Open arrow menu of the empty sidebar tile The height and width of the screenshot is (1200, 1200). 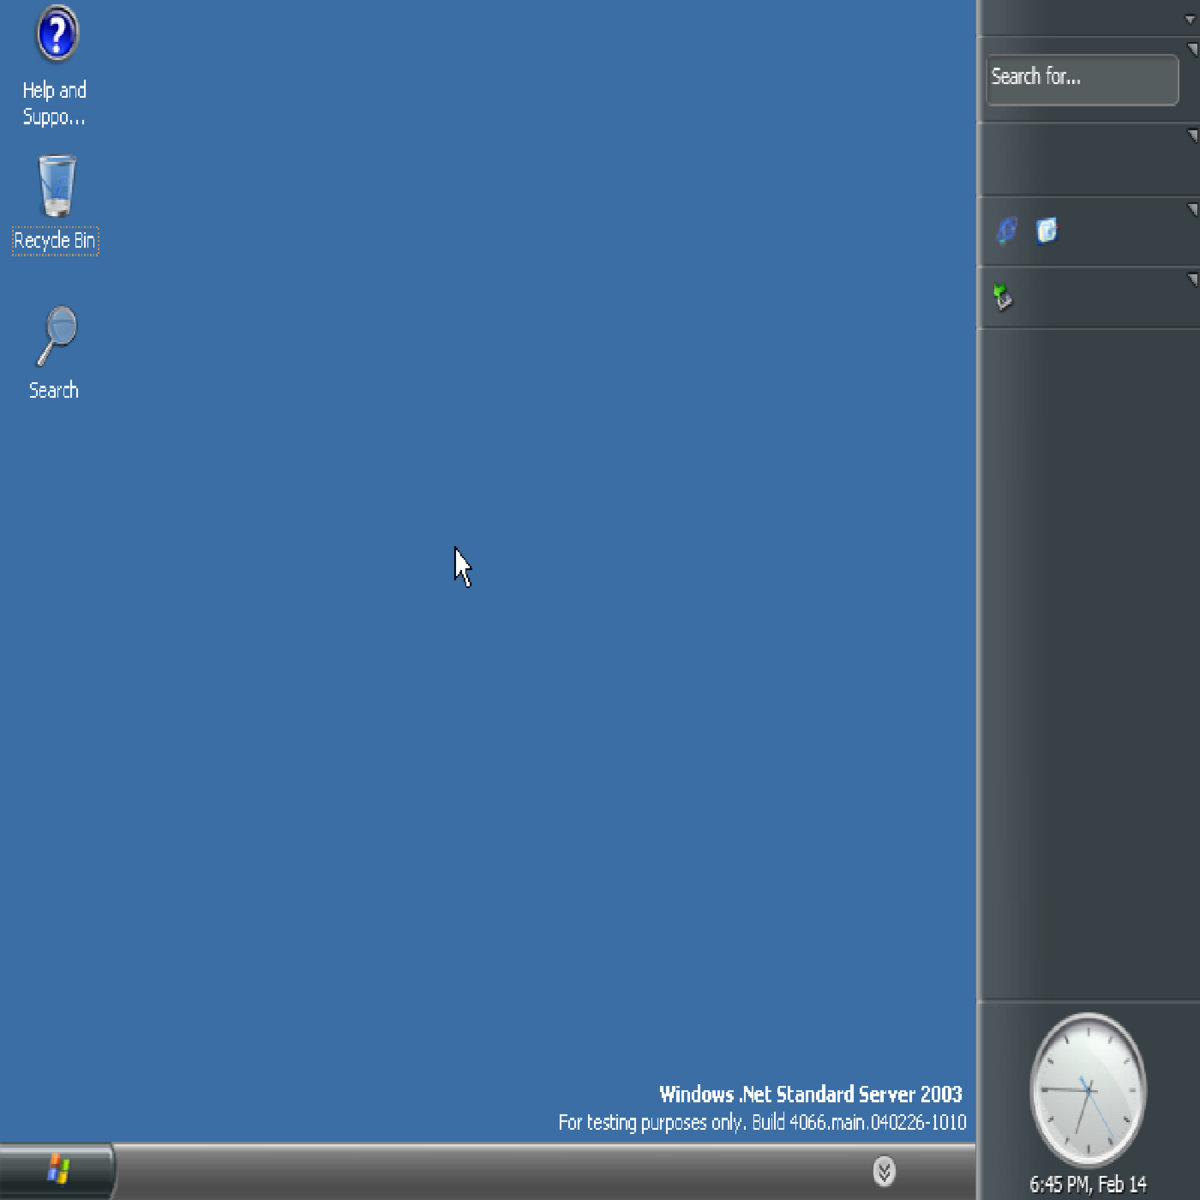point(1191,135)
